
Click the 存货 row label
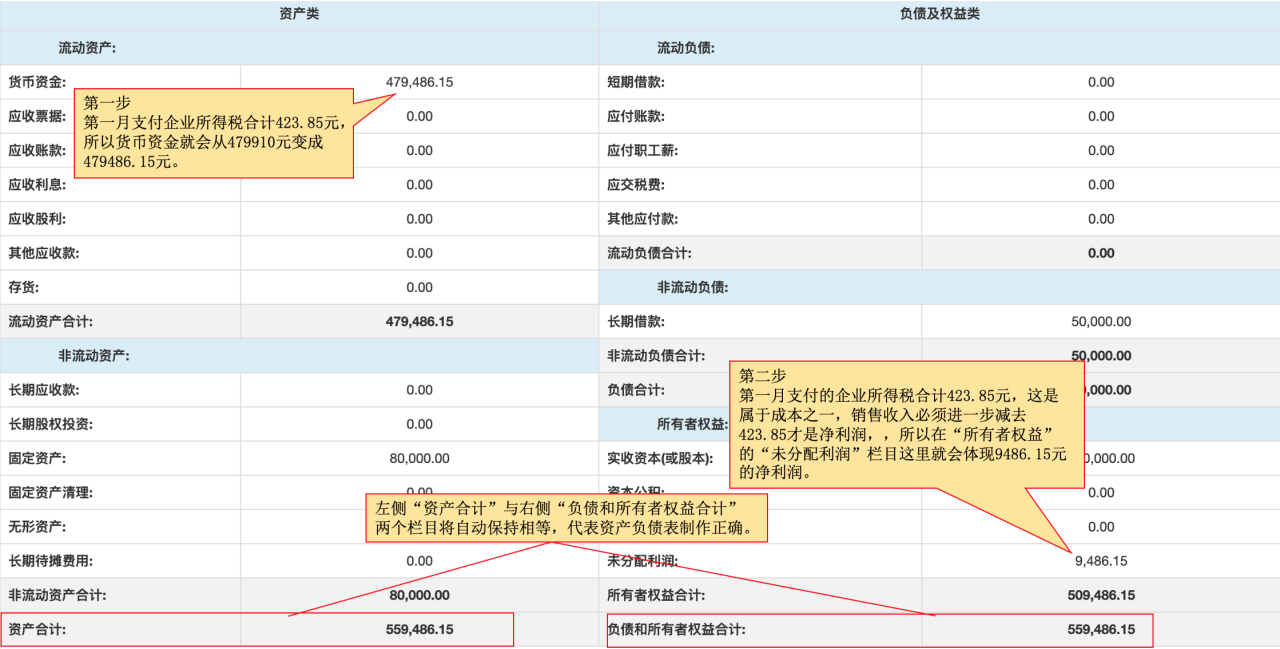click(x=24, y=287)
